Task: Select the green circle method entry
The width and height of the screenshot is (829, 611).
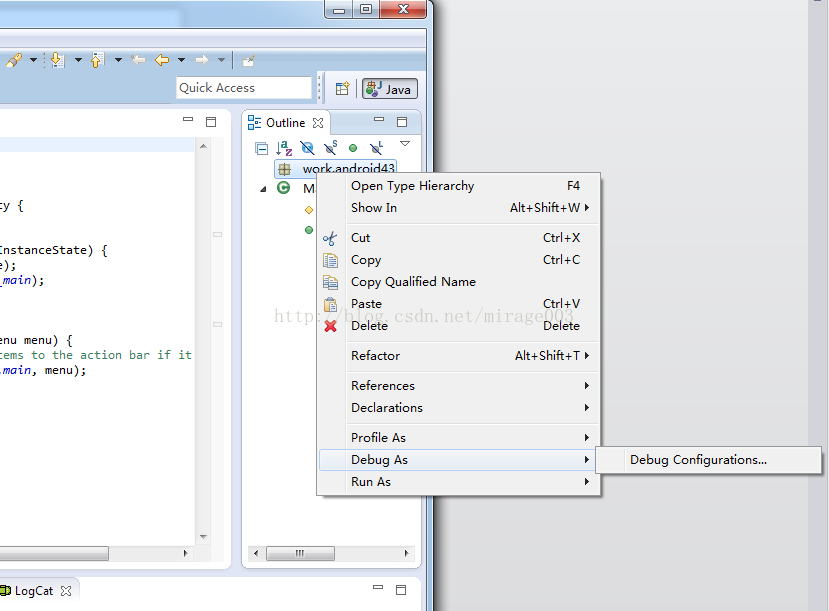Action: (309, 230)
